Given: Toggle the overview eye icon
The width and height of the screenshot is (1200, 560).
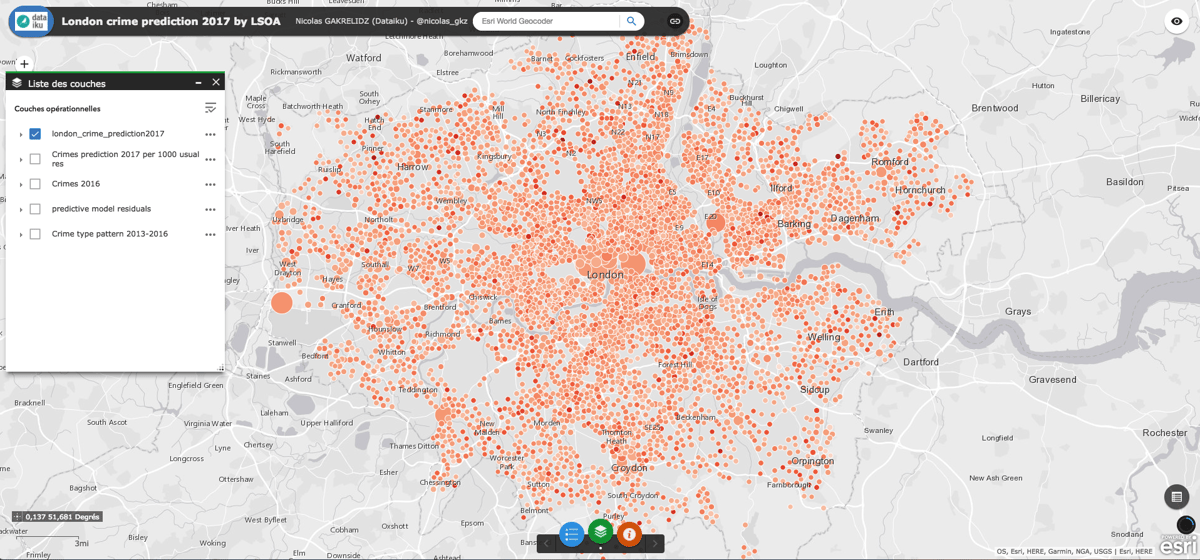Looking at the screenshot, I should 1177,21.
